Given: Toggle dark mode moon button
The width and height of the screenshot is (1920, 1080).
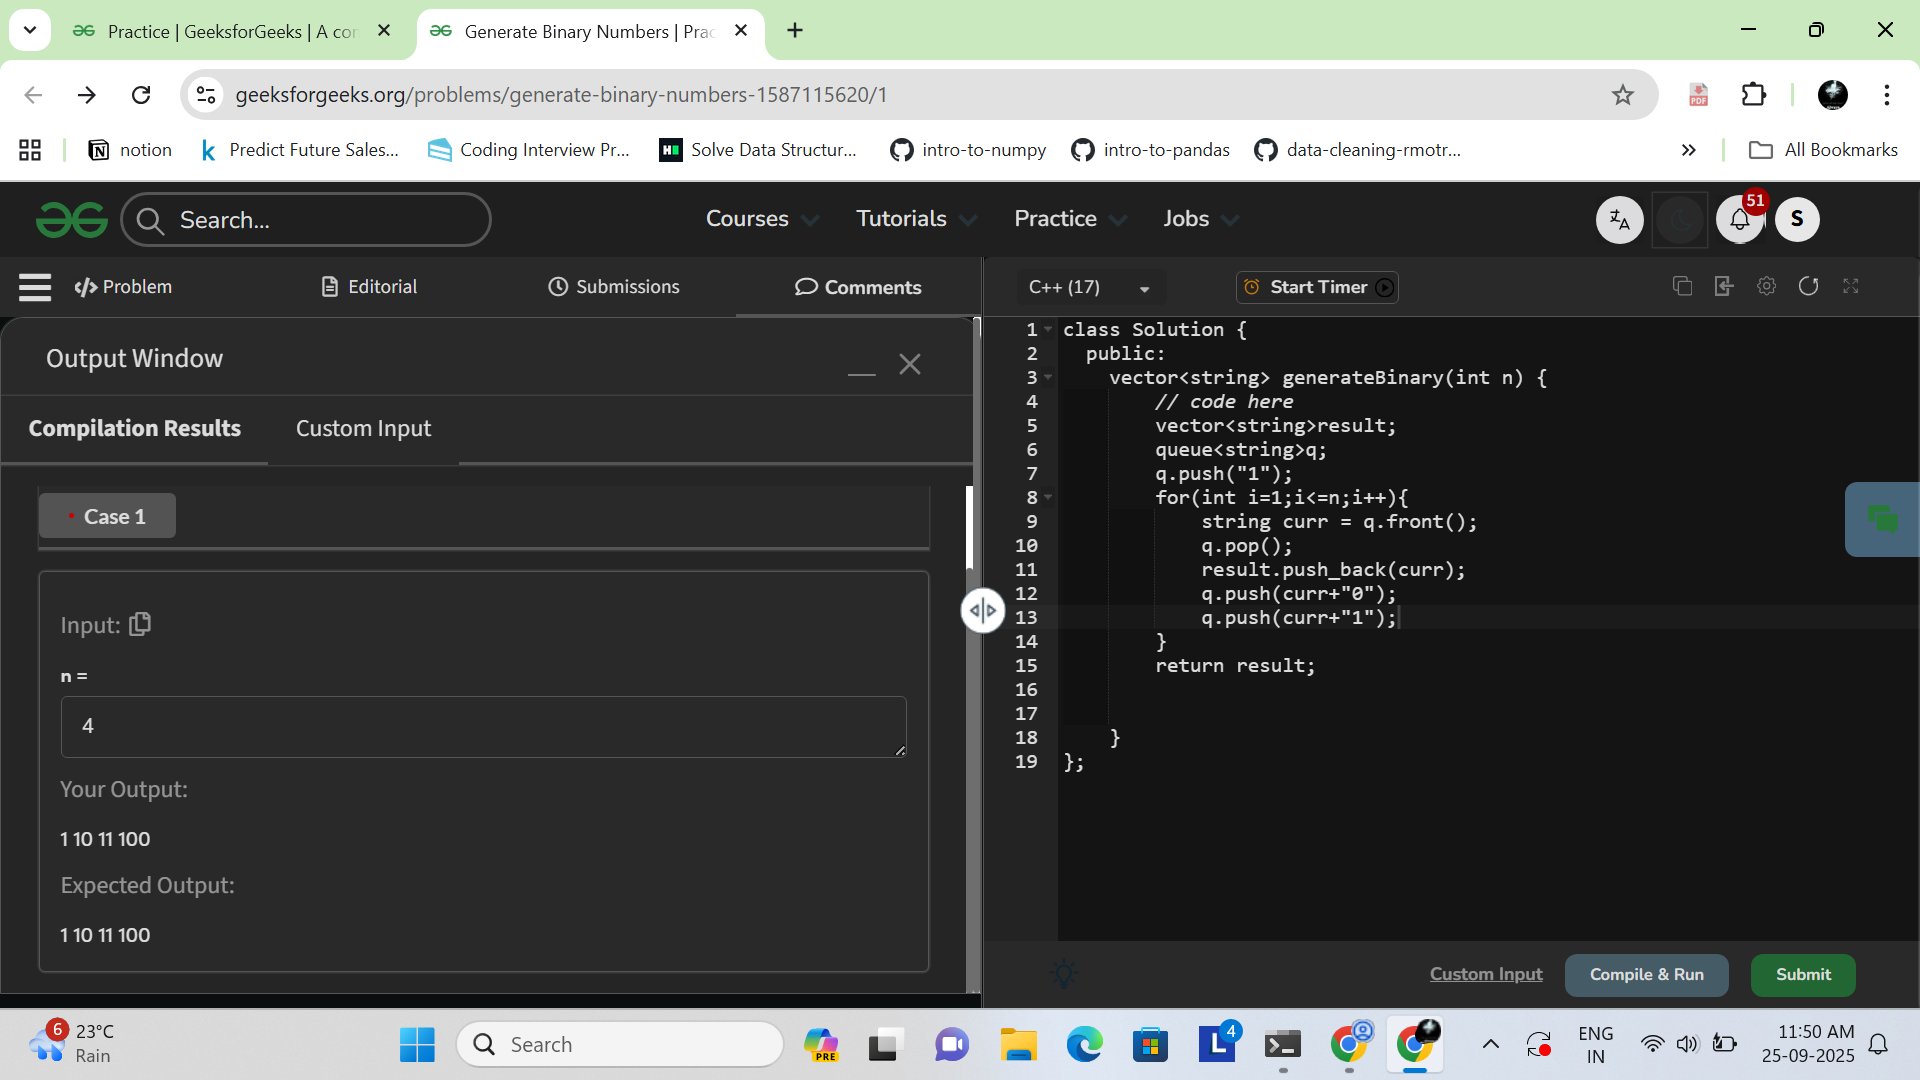Looking at the screenshot, I should coord(1680,220).
